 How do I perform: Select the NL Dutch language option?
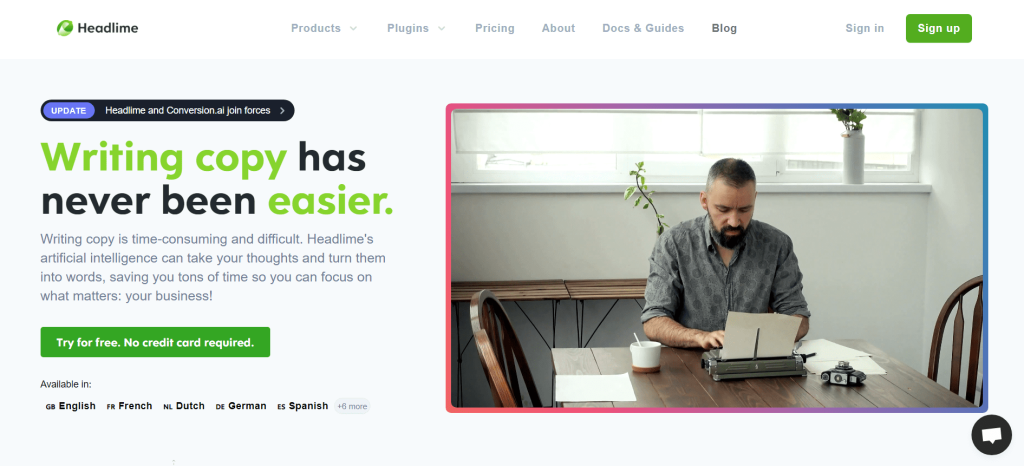click(184, 406)
